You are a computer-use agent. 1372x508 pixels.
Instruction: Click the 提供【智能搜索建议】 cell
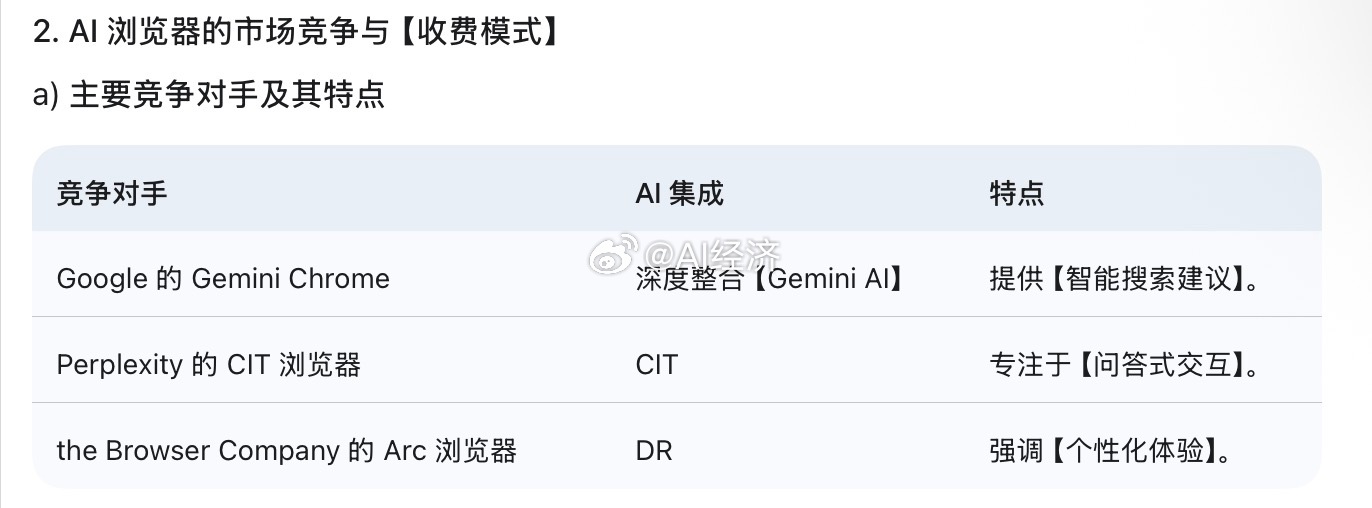[x=1123, y=278]
